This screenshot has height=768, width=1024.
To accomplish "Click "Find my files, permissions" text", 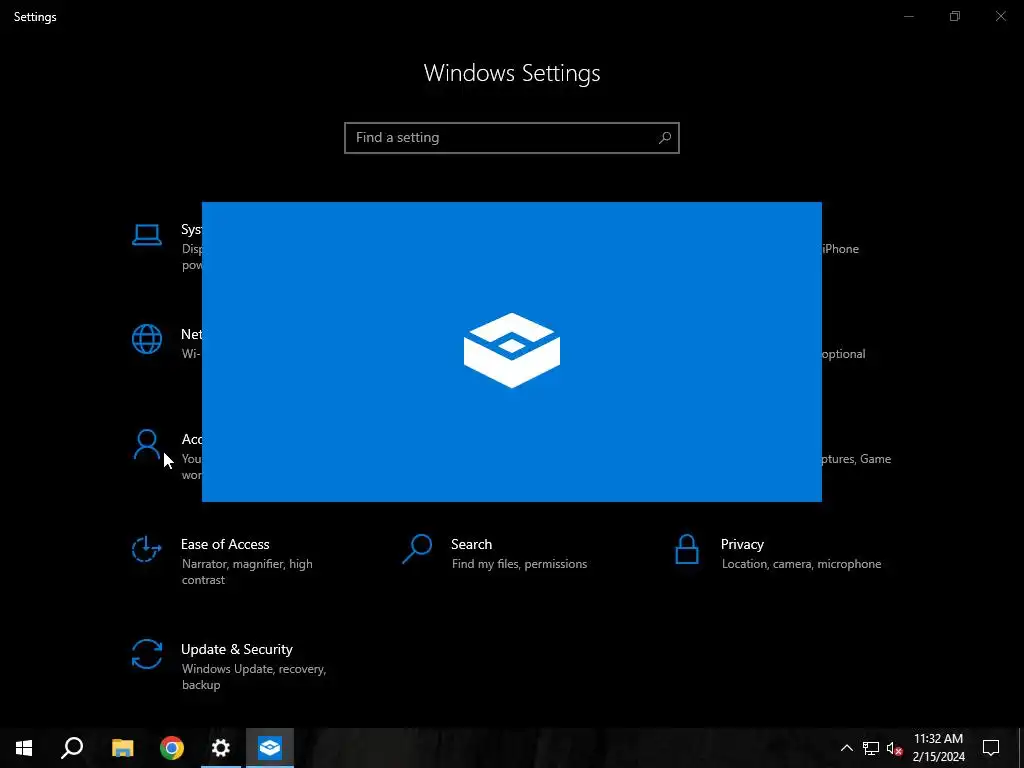I will coord(519,564).
